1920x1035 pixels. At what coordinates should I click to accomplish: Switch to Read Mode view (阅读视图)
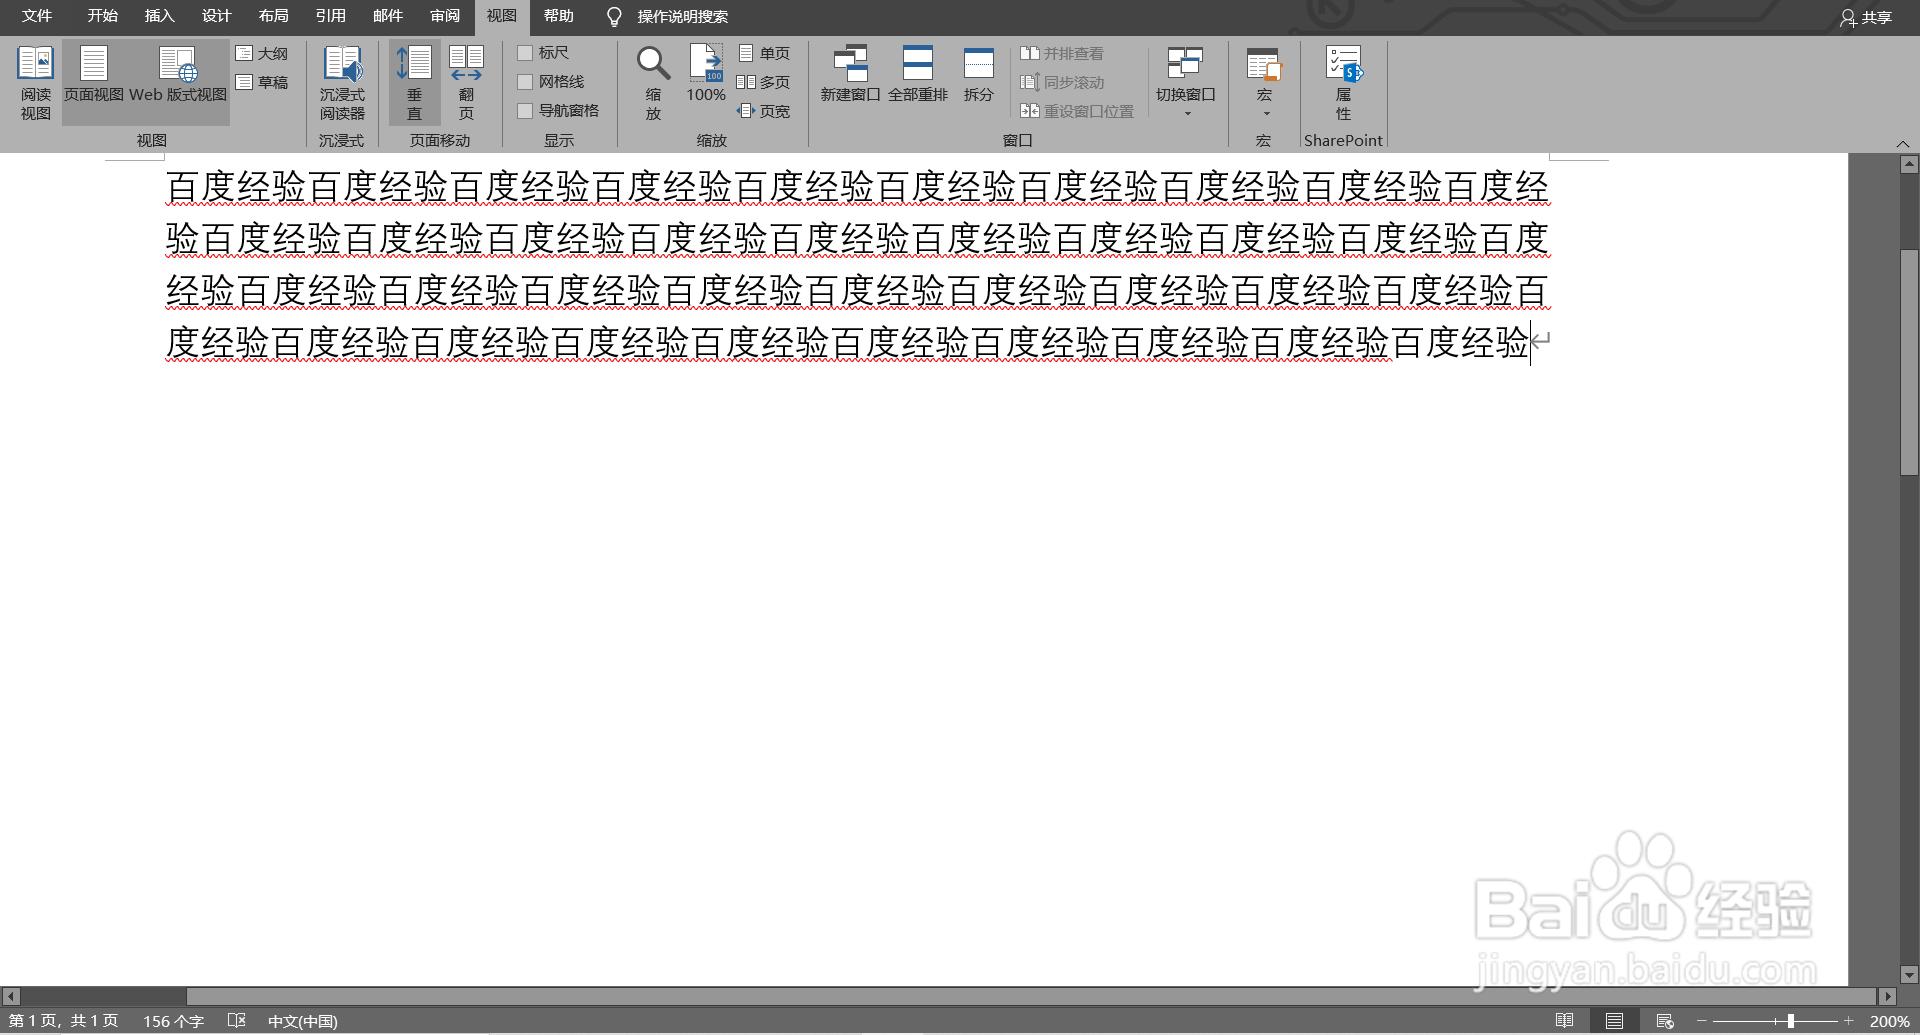click(x=36, y=83)
